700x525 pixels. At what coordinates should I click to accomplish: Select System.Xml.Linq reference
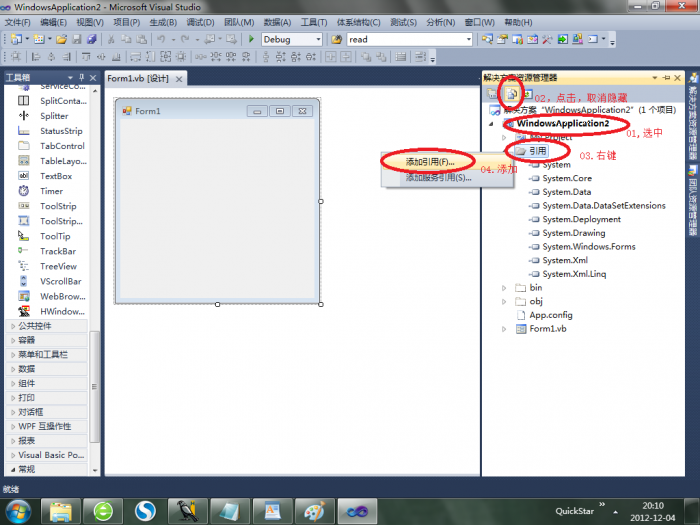coord(574,274)
